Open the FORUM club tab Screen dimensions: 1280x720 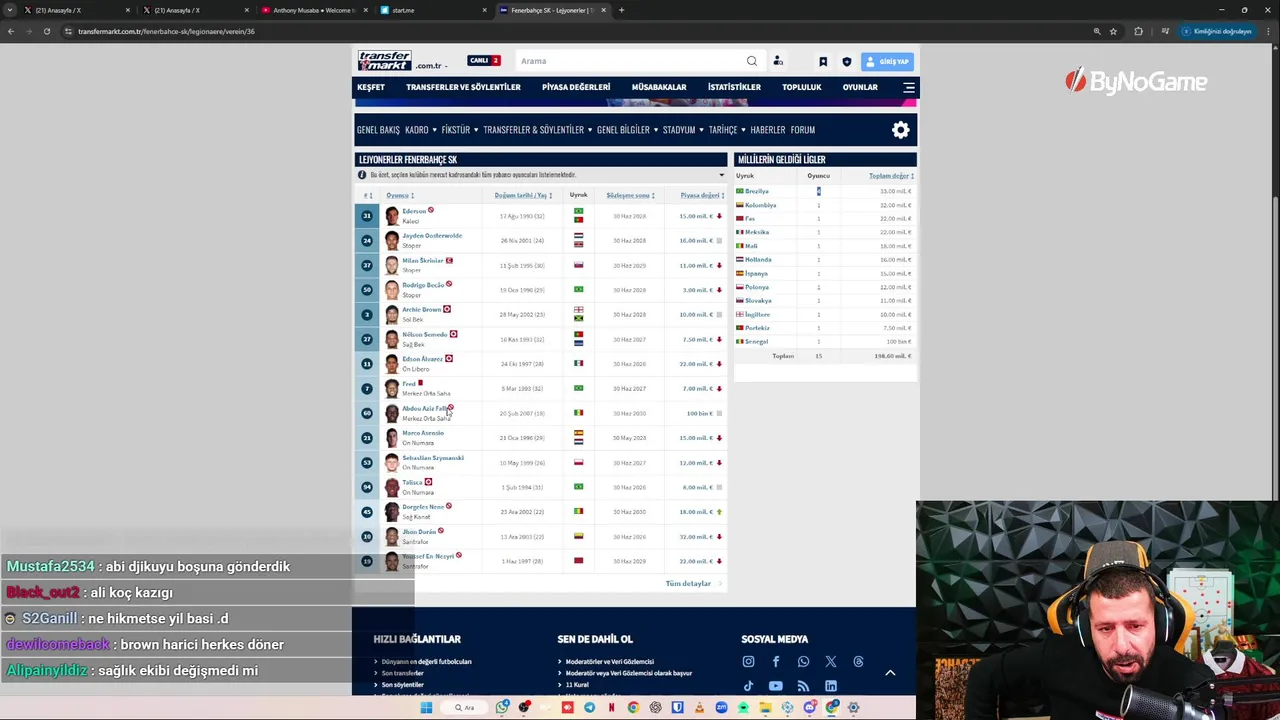pos(802,129)
